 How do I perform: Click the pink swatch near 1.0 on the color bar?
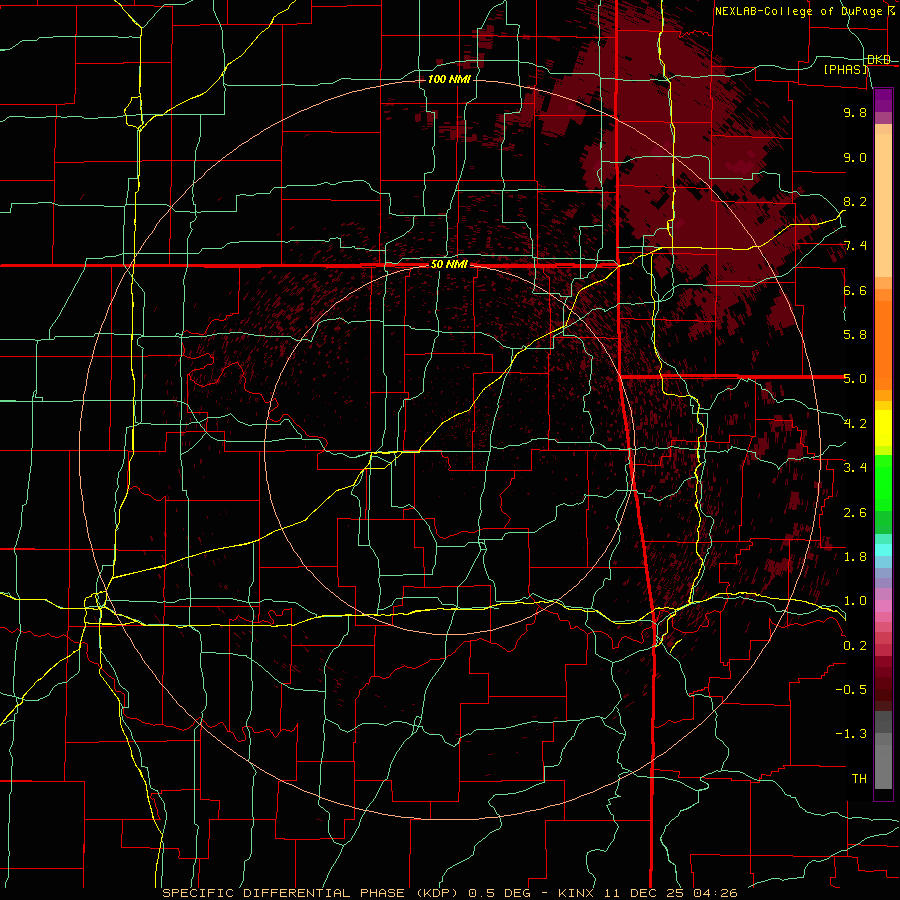883,606
